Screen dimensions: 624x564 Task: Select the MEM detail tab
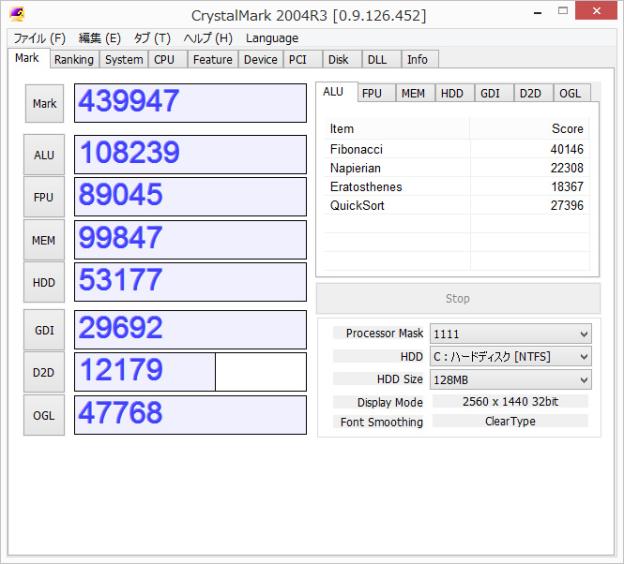(415, 93)
